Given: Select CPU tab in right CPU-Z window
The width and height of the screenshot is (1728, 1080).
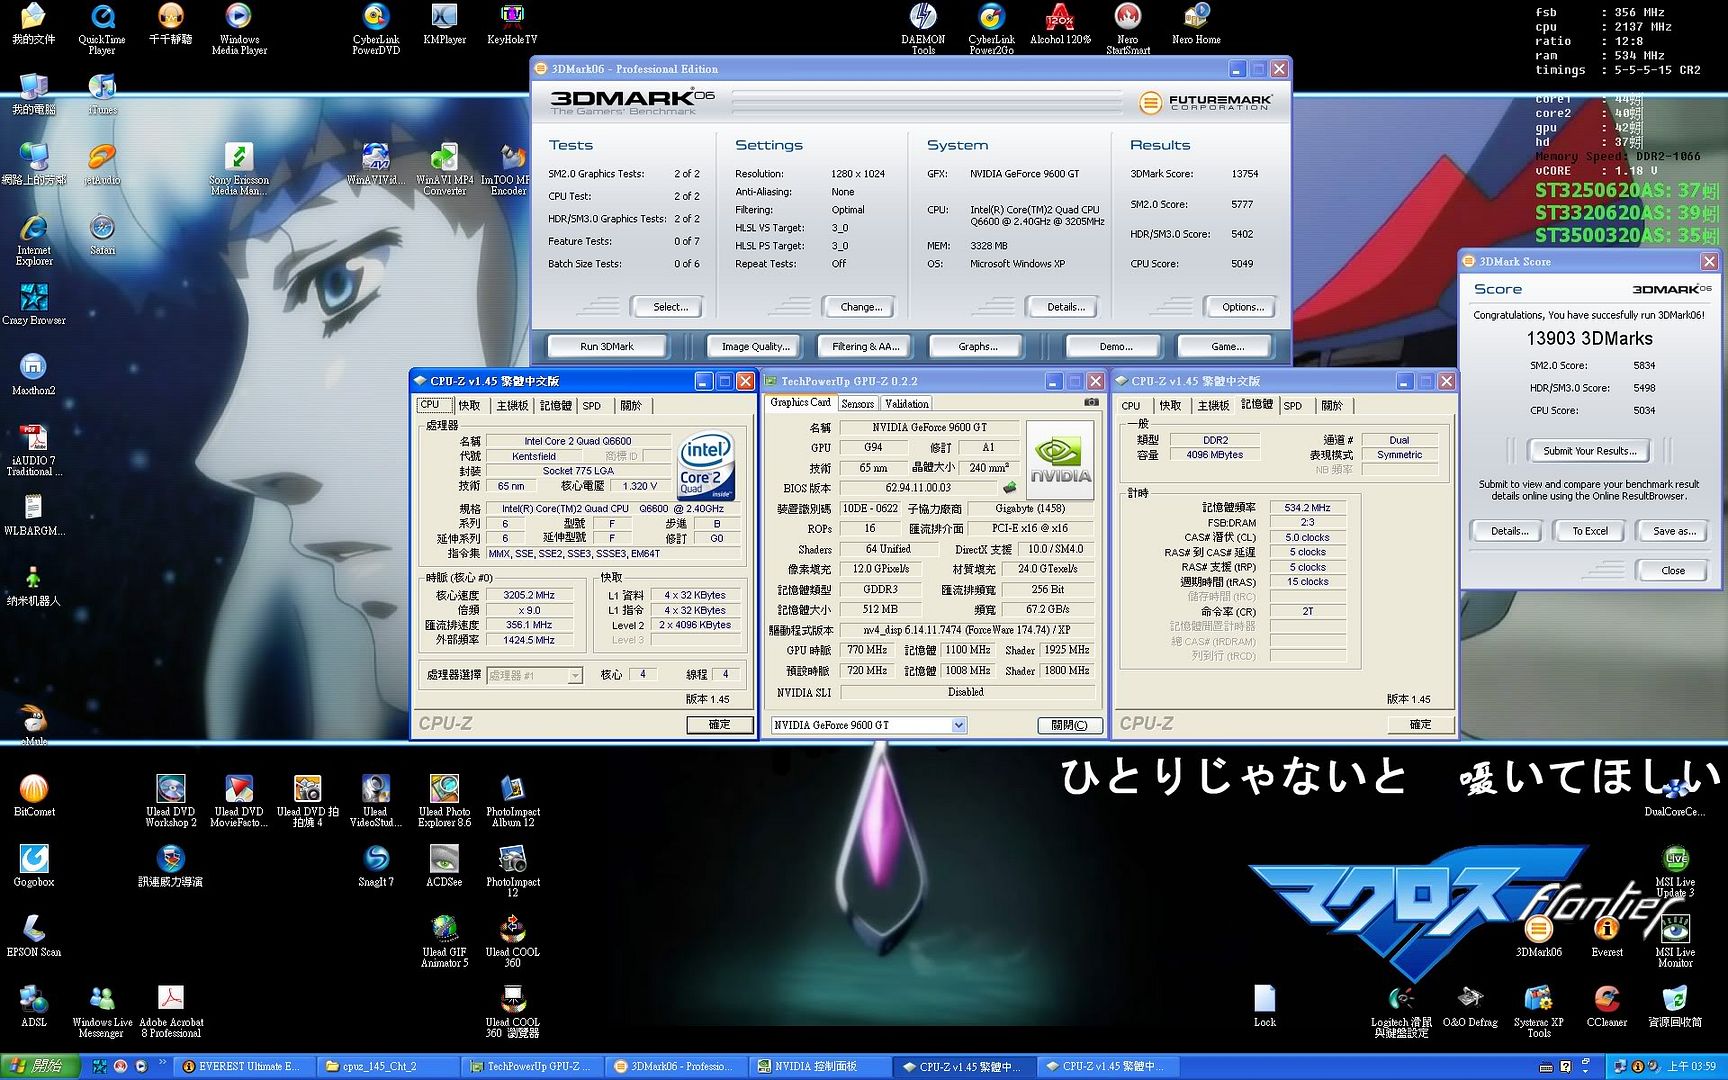Looking at the screenshot, I should [x=1131, y=405].
